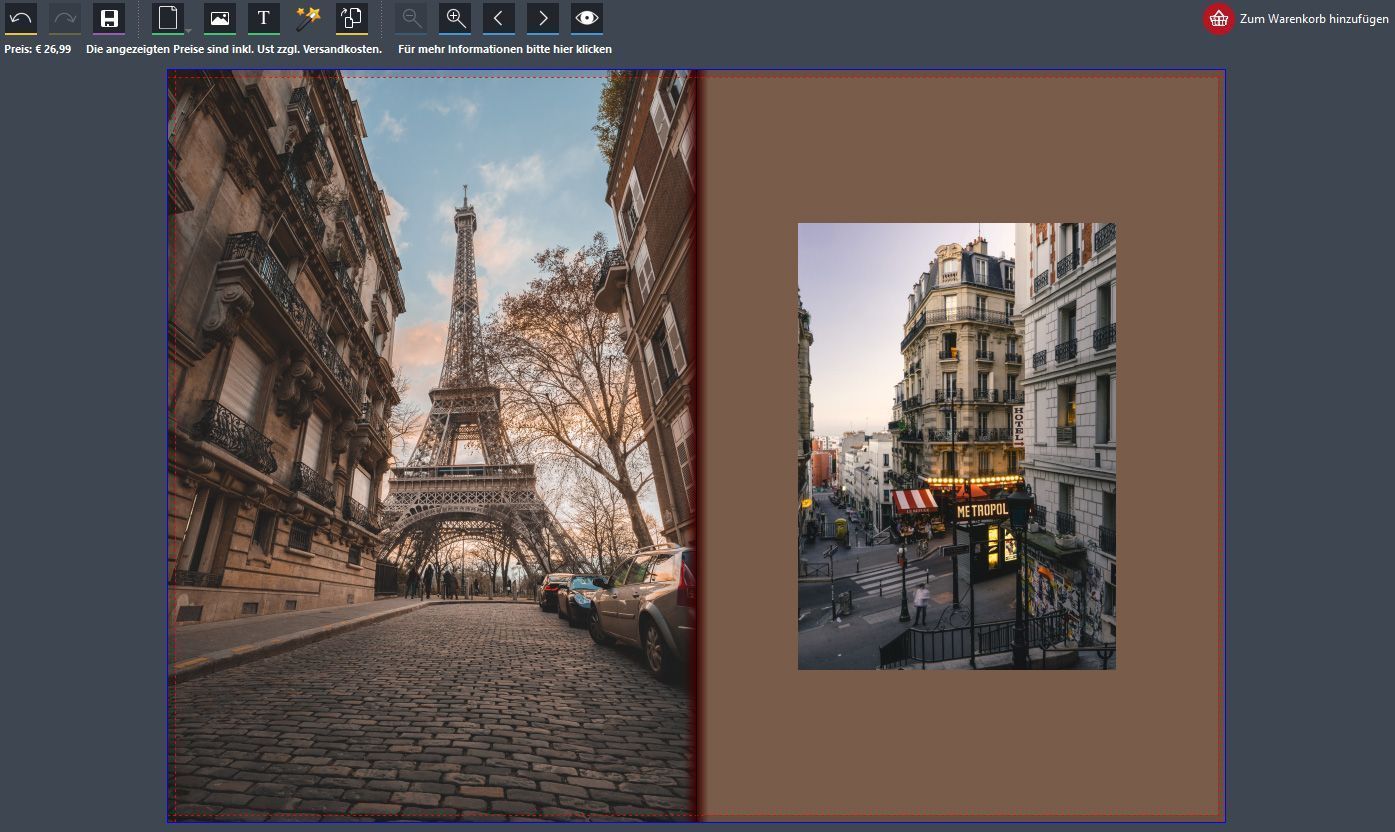Zoom in with the plus magnifier
This screenshot has width=1395, height=832.
[x=455, y=18]
